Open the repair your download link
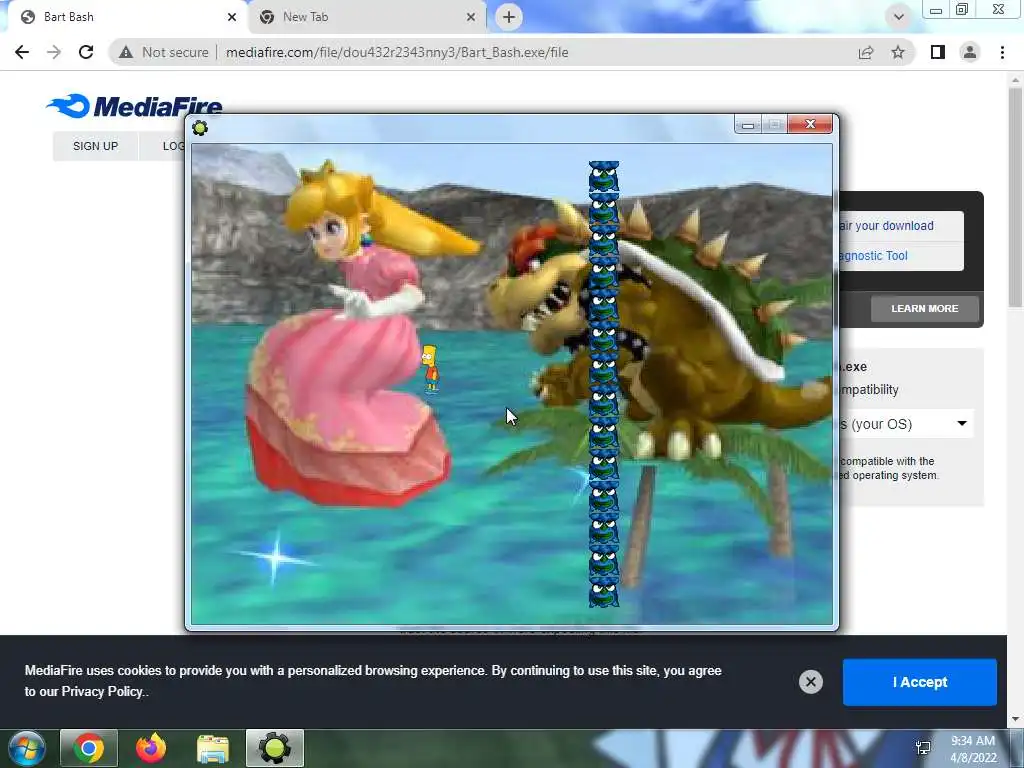1024x768 pixels. click(888, 226)
